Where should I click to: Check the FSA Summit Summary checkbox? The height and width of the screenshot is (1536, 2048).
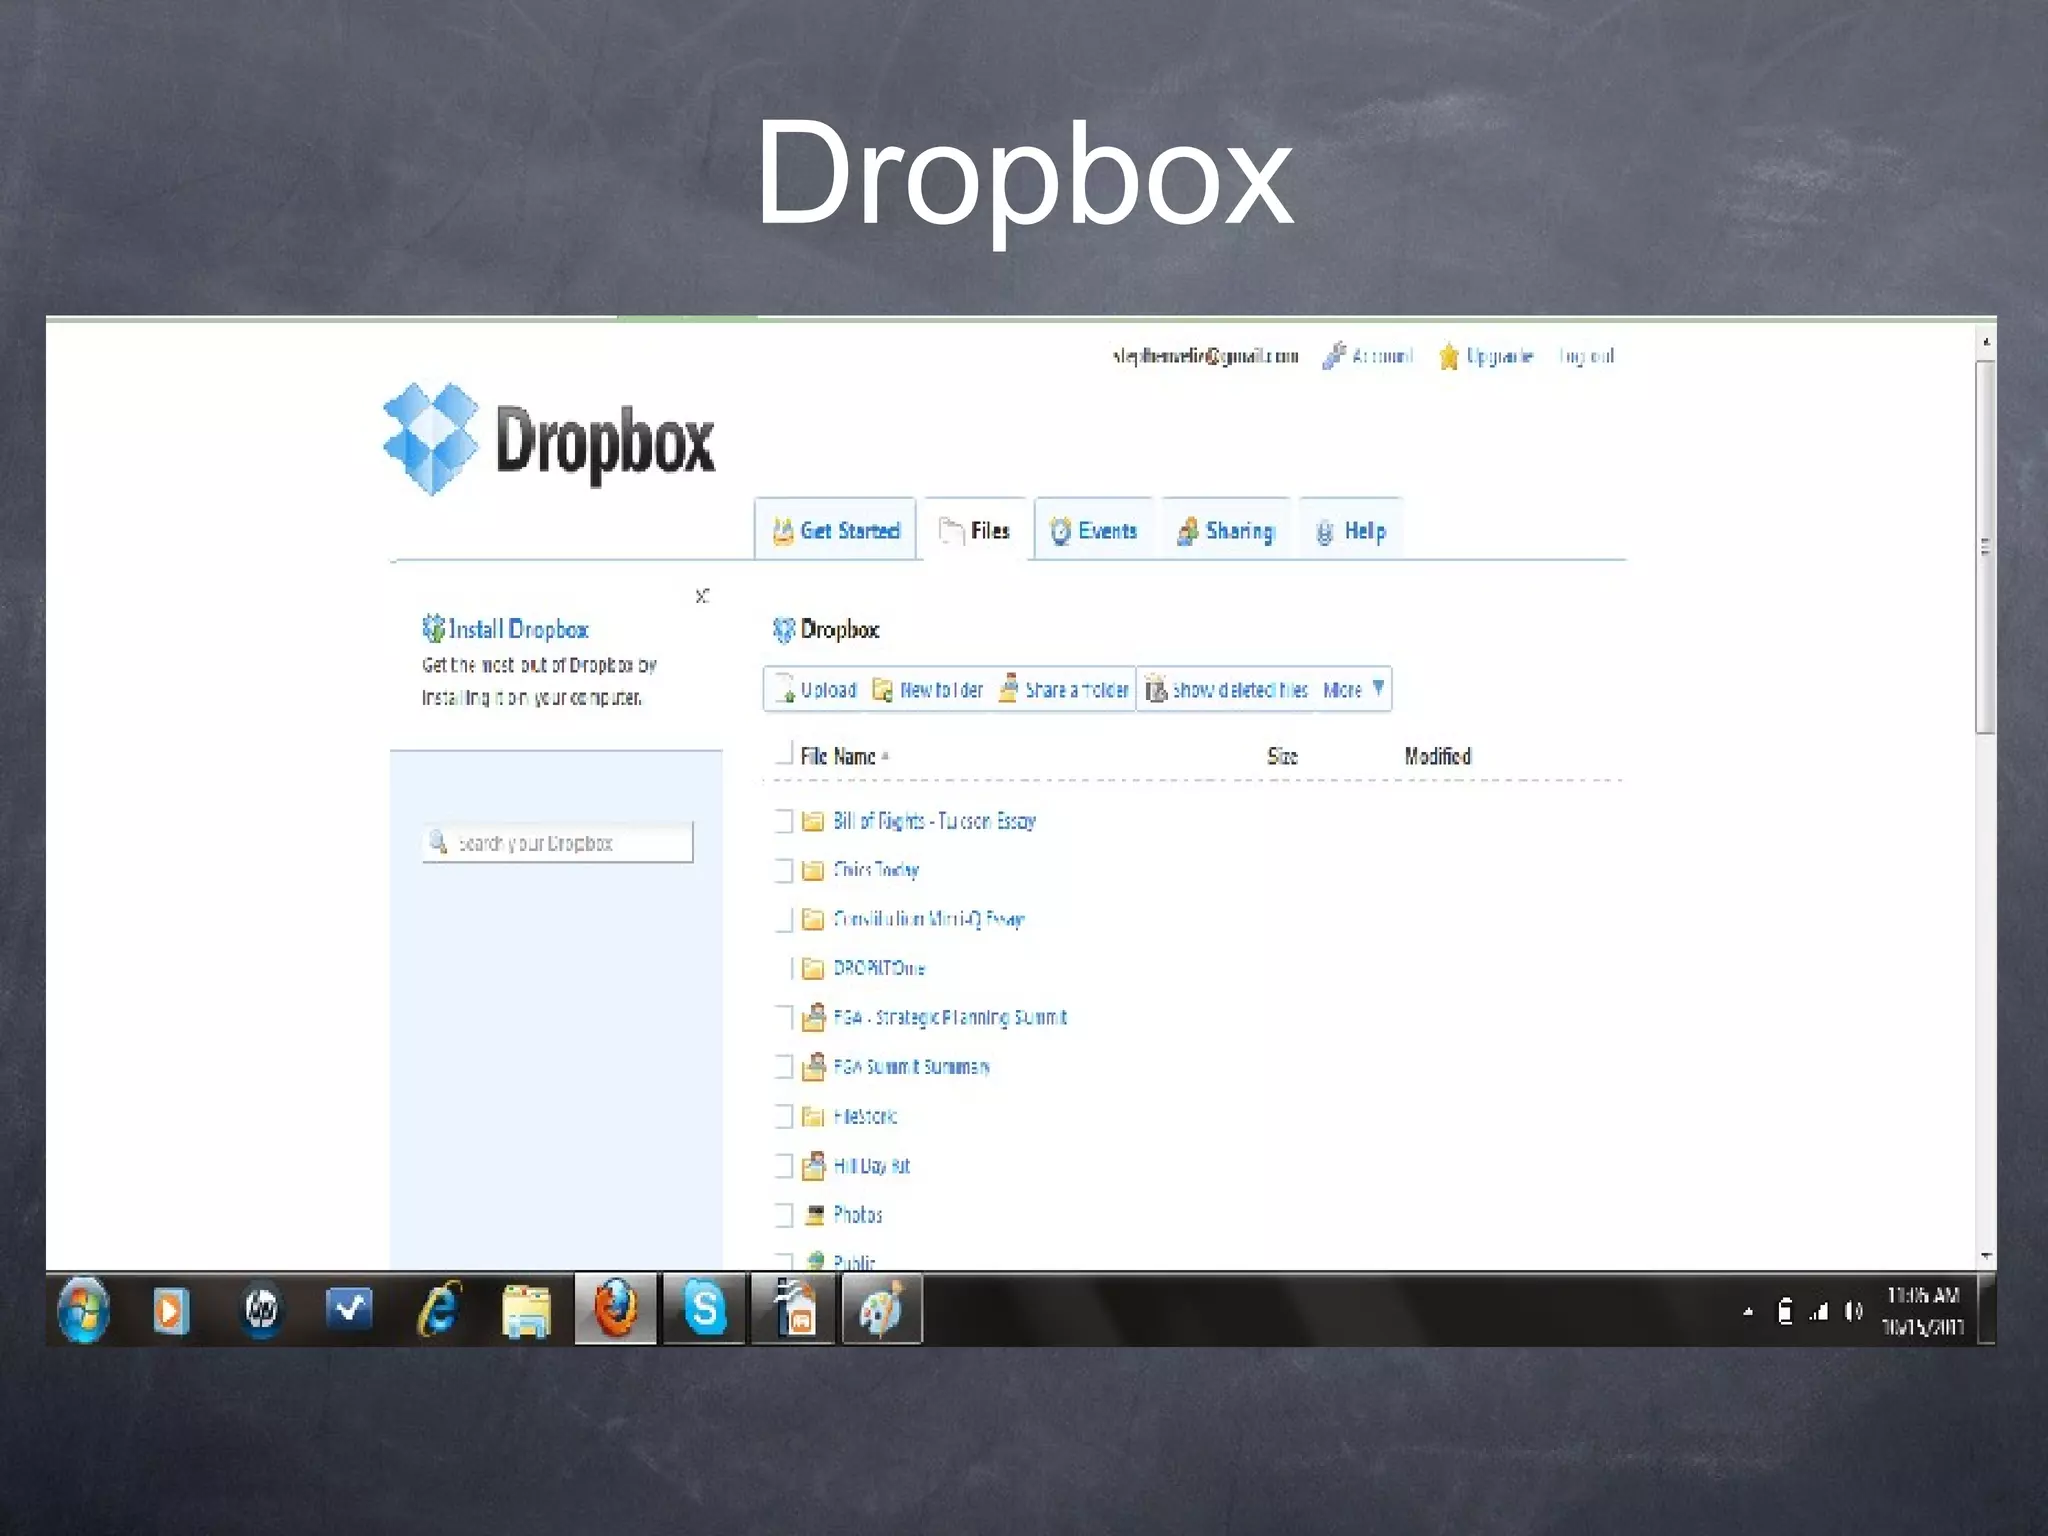(x=784, y=1067)
